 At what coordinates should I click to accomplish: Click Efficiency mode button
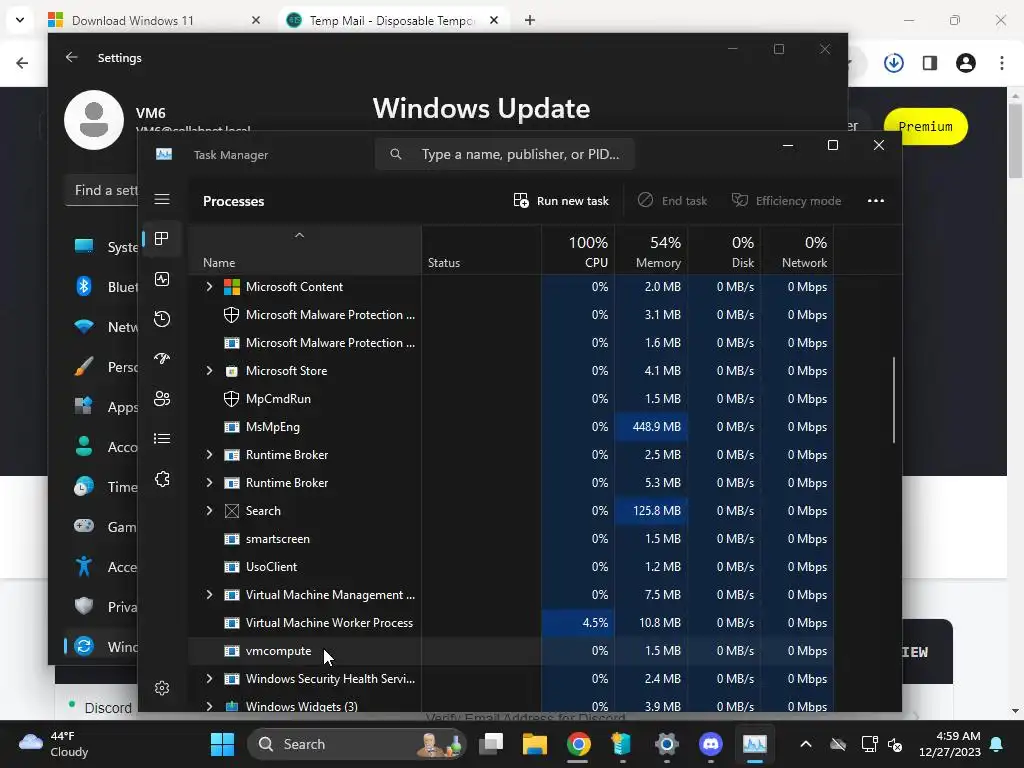point(786,200)
